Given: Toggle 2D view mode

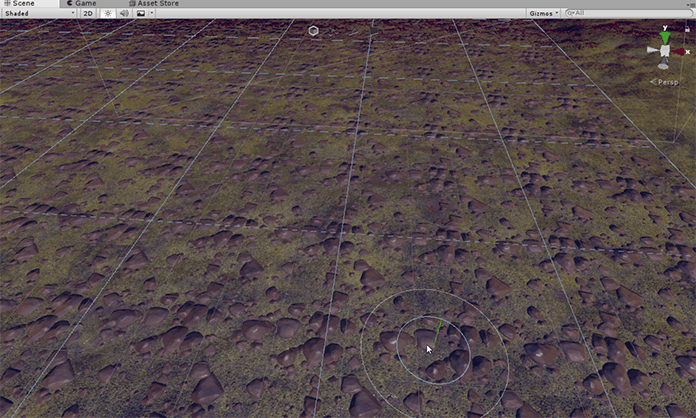Looking at the screenshot, I should 88,14.
